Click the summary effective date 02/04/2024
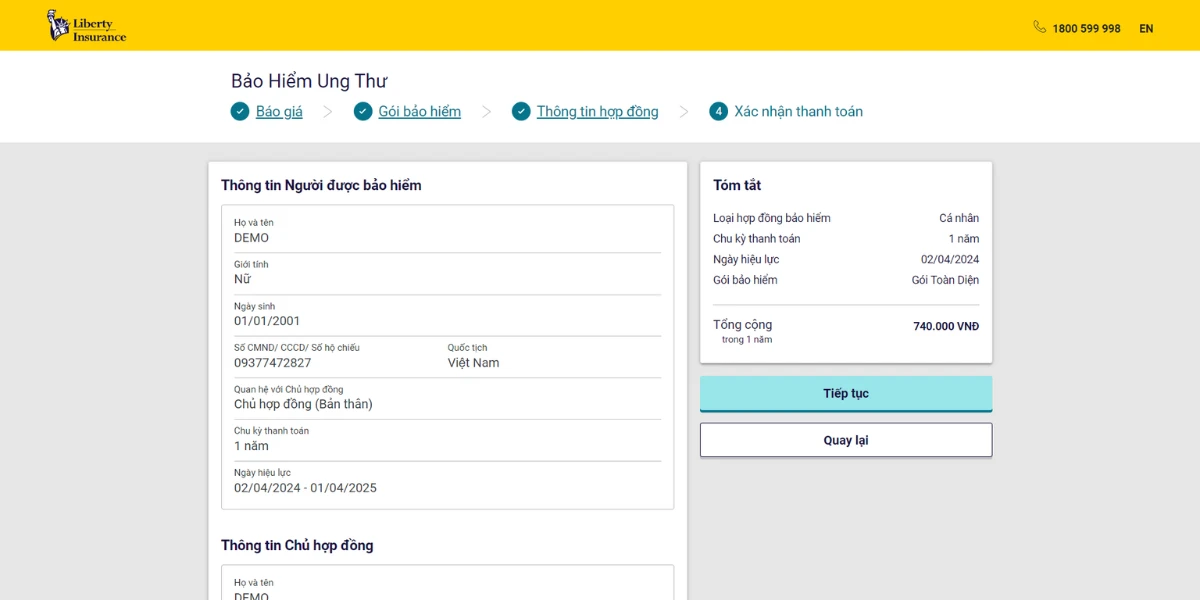The height and width of the screenshot is (600, 1200). (950, 260)
